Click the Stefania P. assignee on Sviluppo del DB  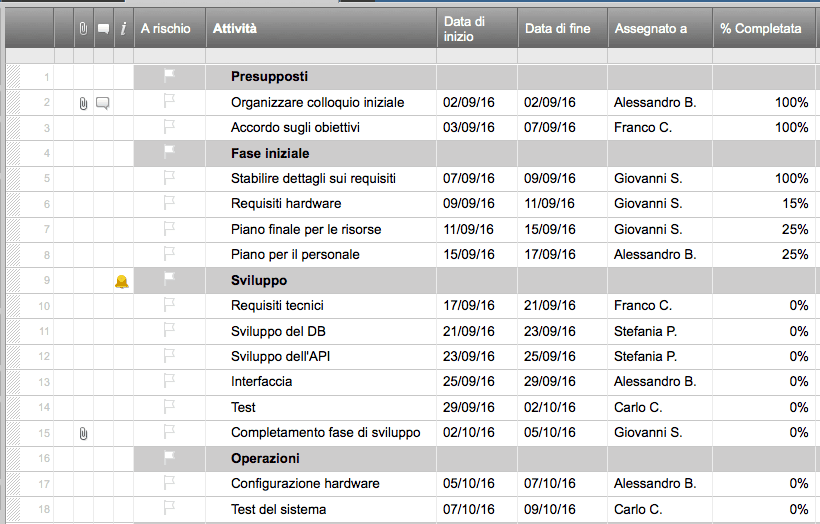tap(660, 331)
